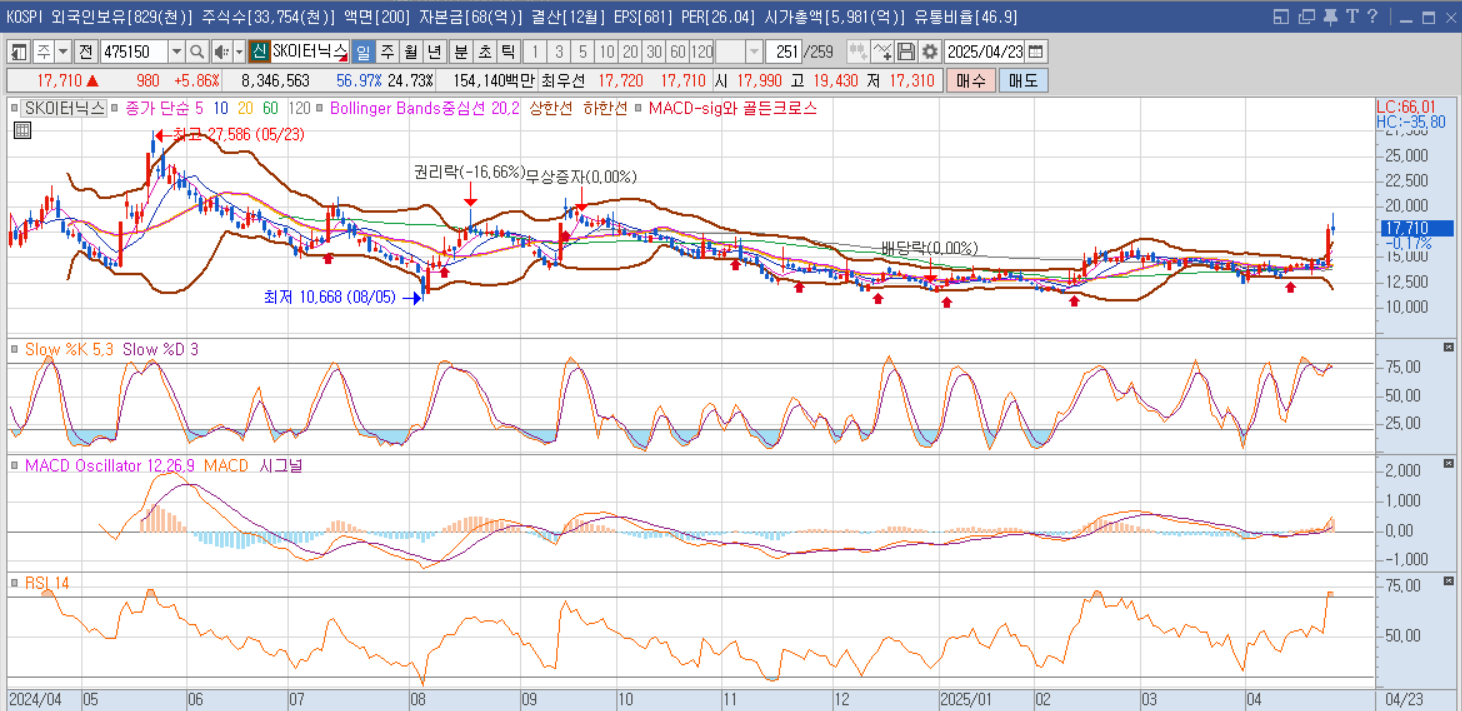Click the bar count field showing 251
Image resolution: width=1462 pixels, height=711 pixels.
tap(785, 52)
